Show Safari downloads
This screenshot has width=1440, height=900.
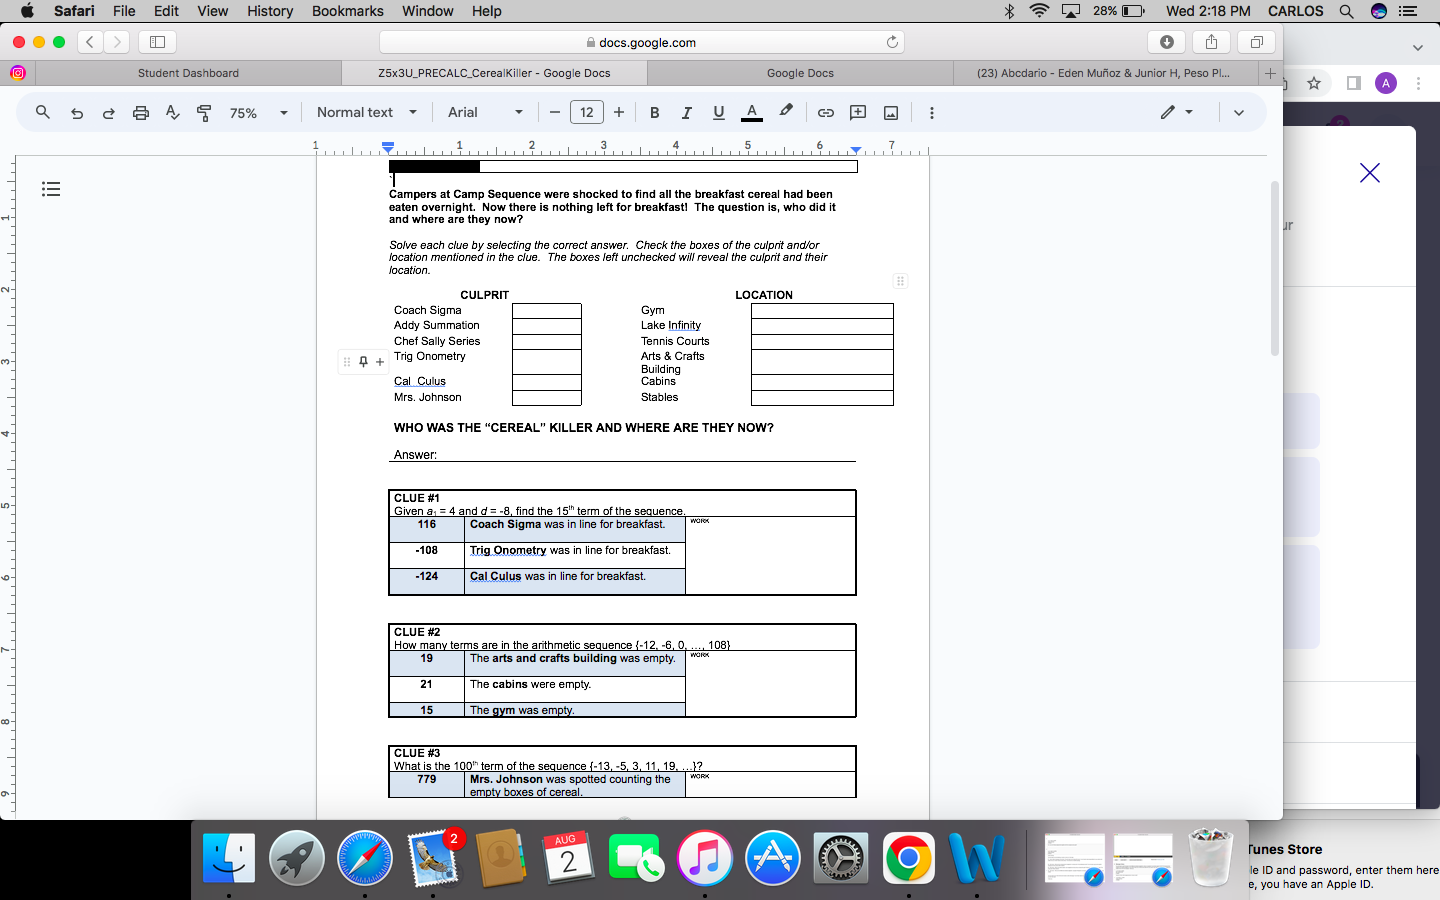click(x=1166, y=42)
